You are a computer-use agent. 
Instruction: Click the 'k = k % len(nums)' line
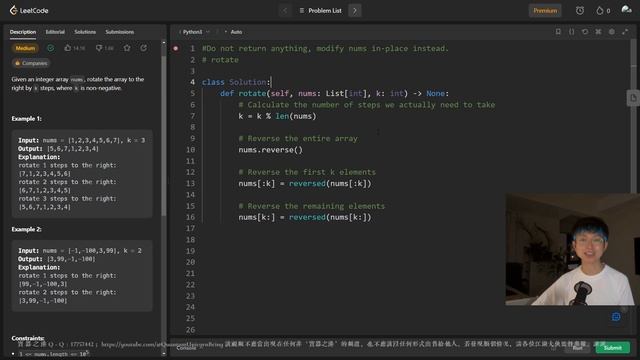[278, 116]
